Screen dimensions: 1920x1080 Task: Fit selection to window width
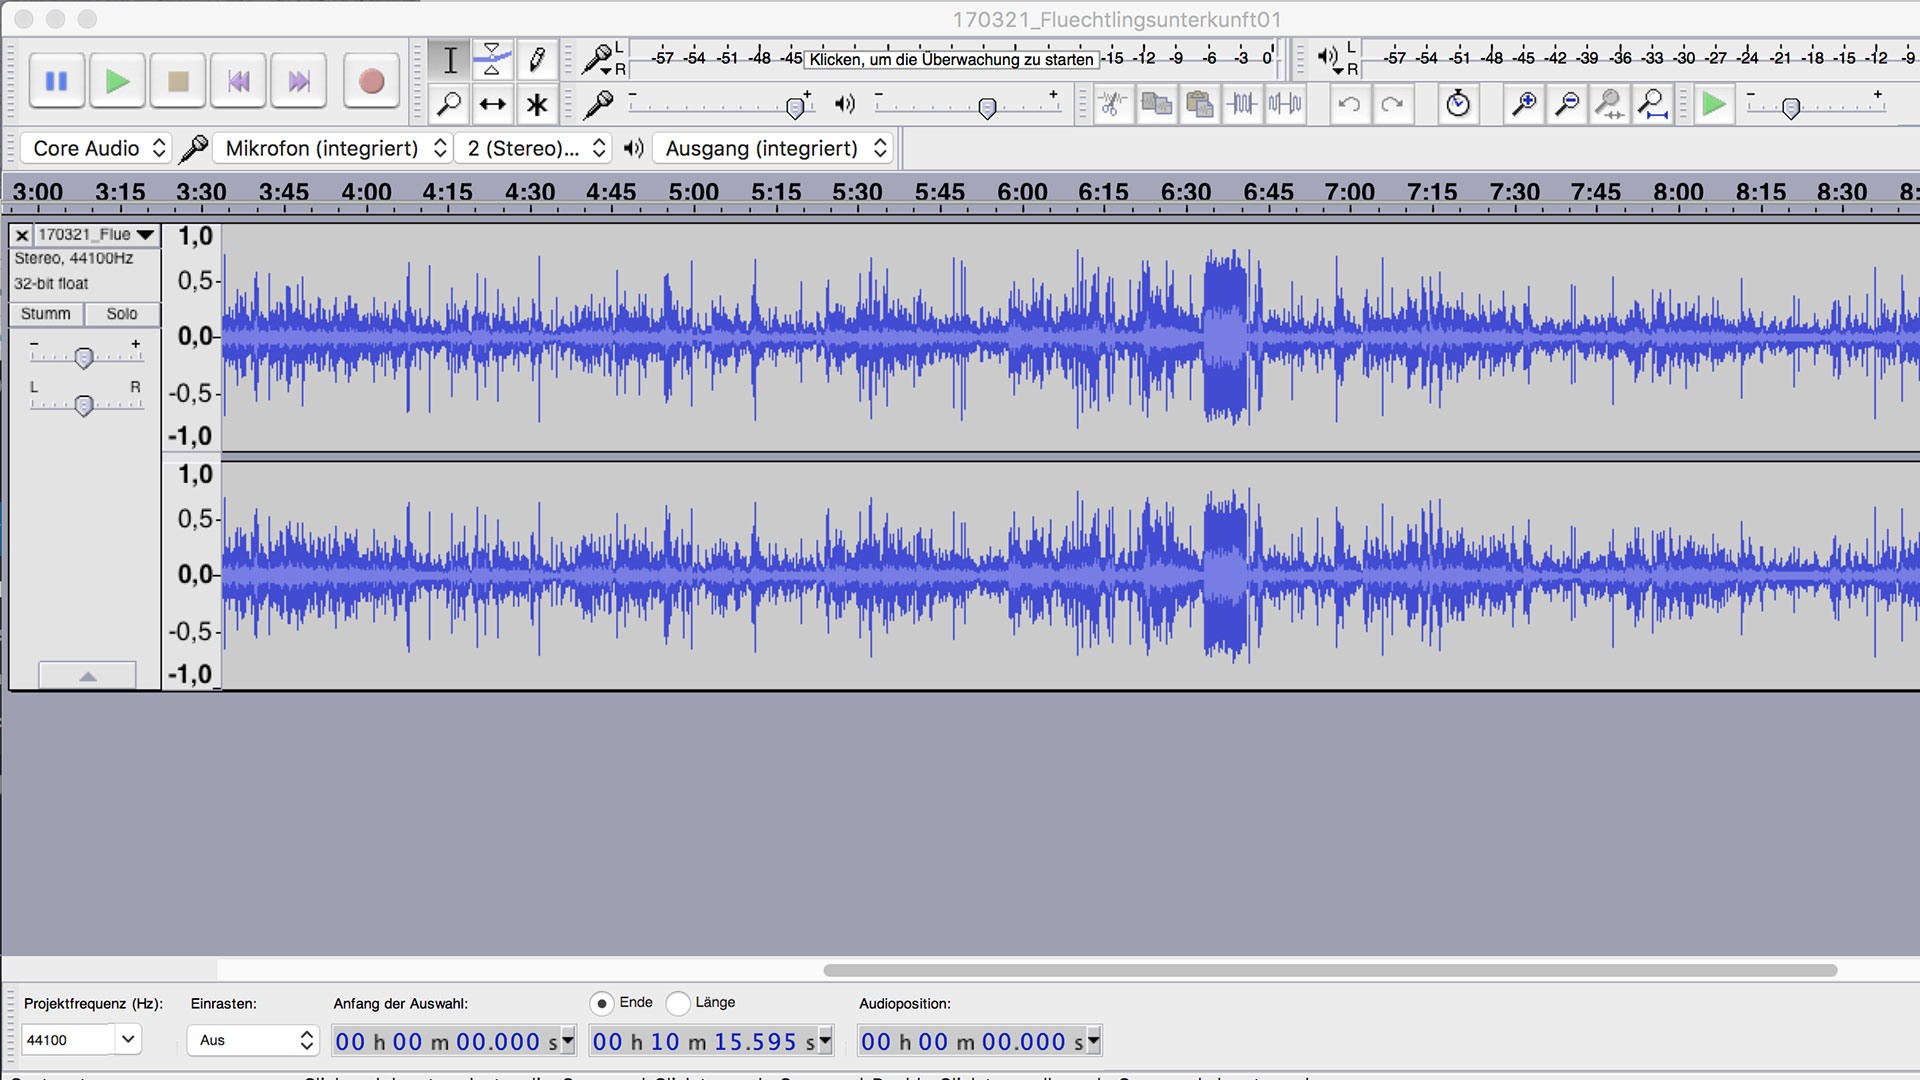[x=1610, y=104]
